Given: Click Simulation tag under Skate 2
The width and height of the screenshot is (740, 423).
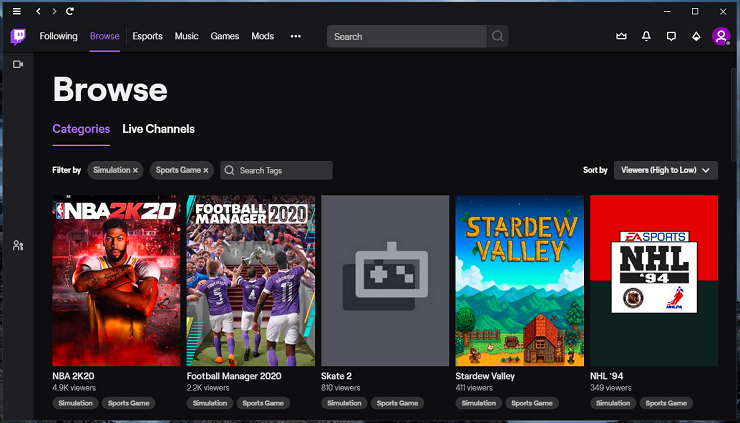Looking at the screenshot, I should tap(345, 403).
